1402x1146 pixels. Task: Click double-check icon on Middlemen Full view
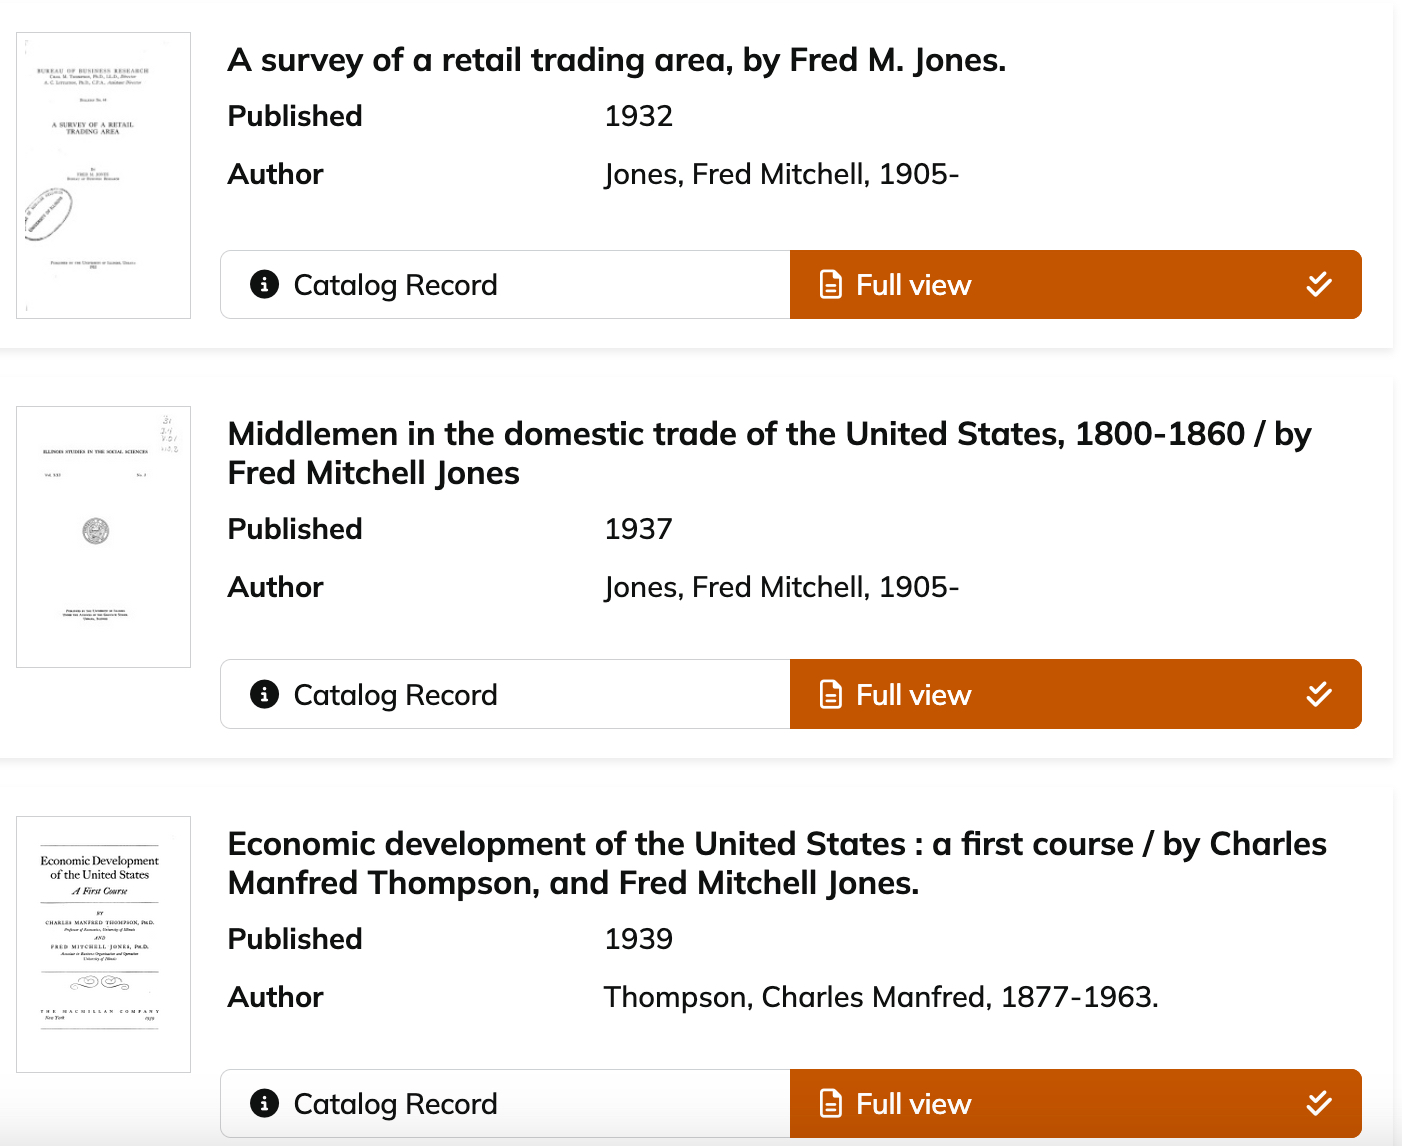pyautogui.click(x=1319, y=694)
